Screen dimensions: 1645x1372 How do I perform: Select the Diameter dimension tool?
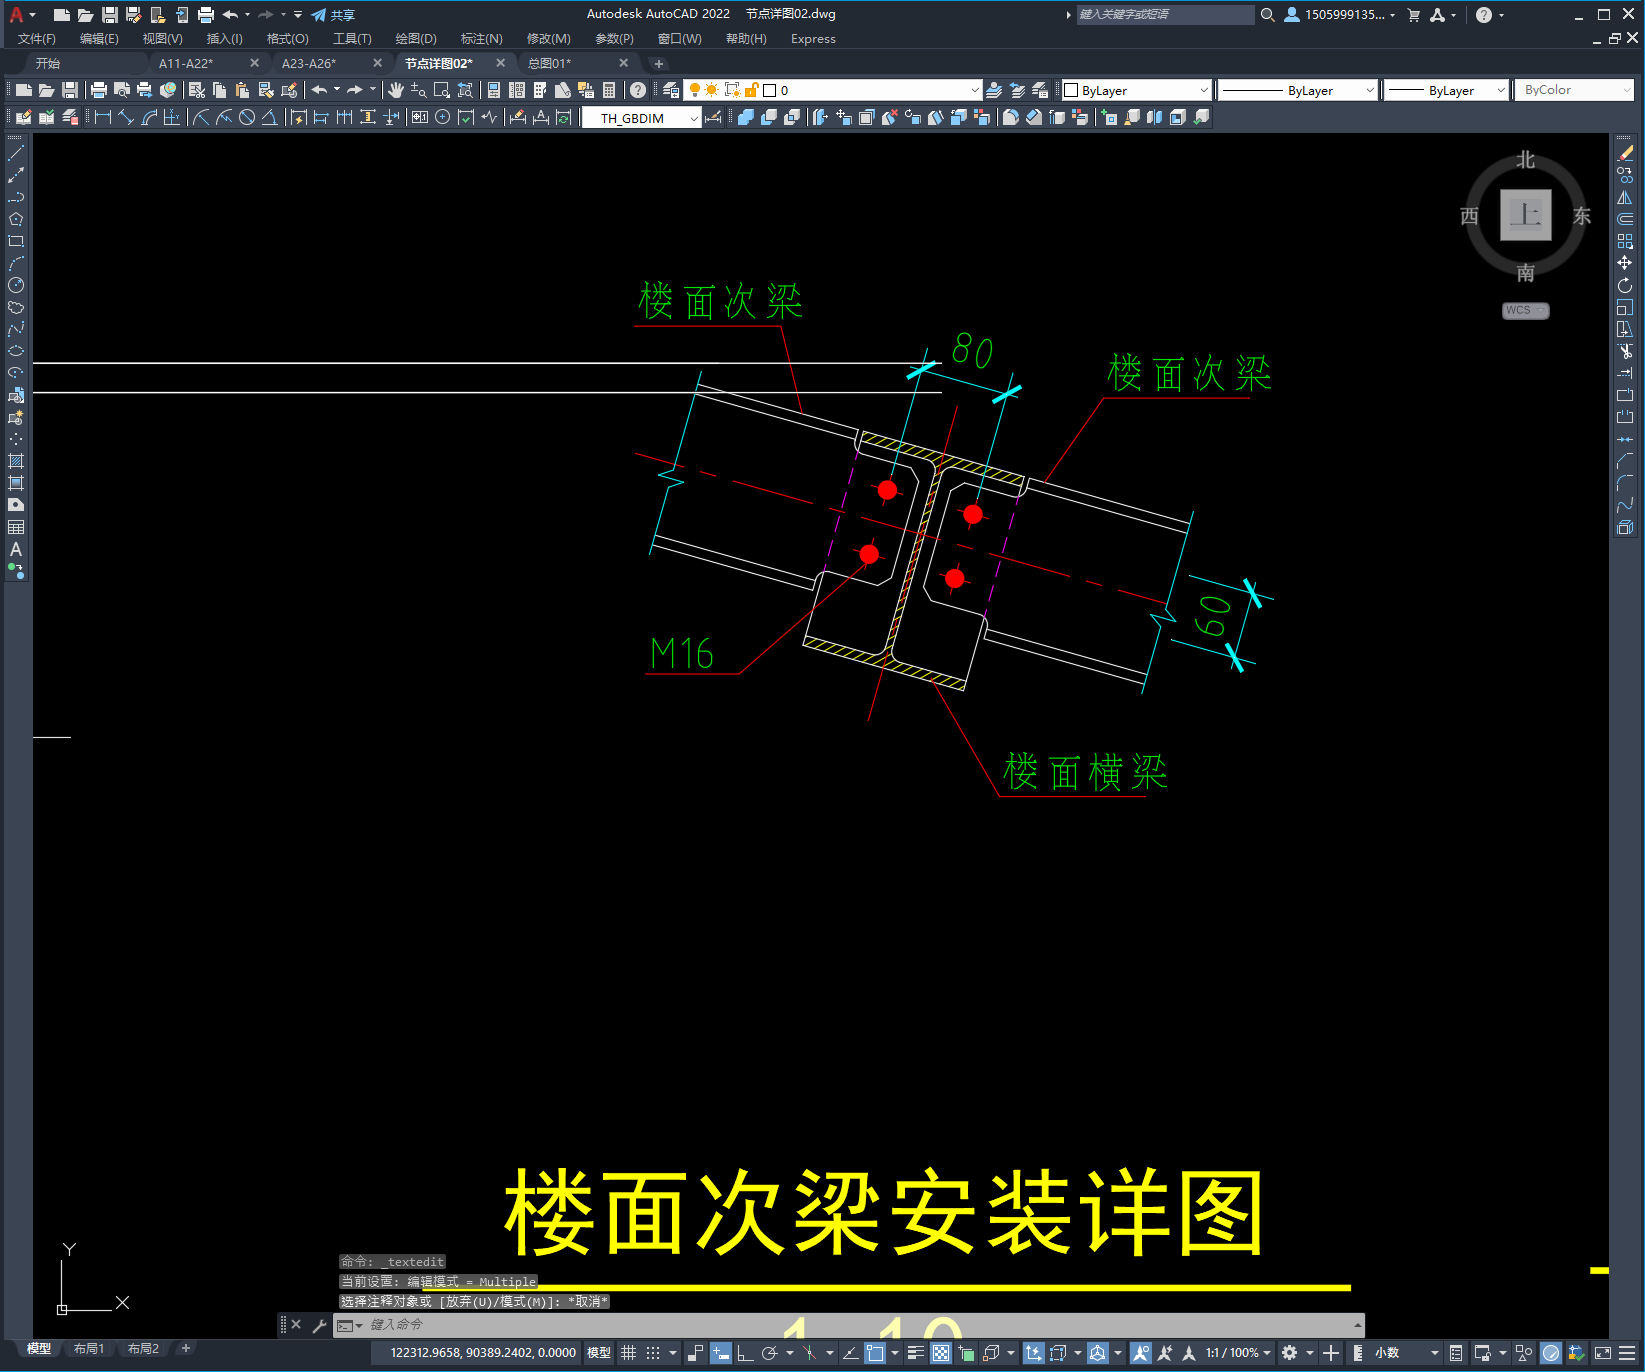click(x=247, y=117)
